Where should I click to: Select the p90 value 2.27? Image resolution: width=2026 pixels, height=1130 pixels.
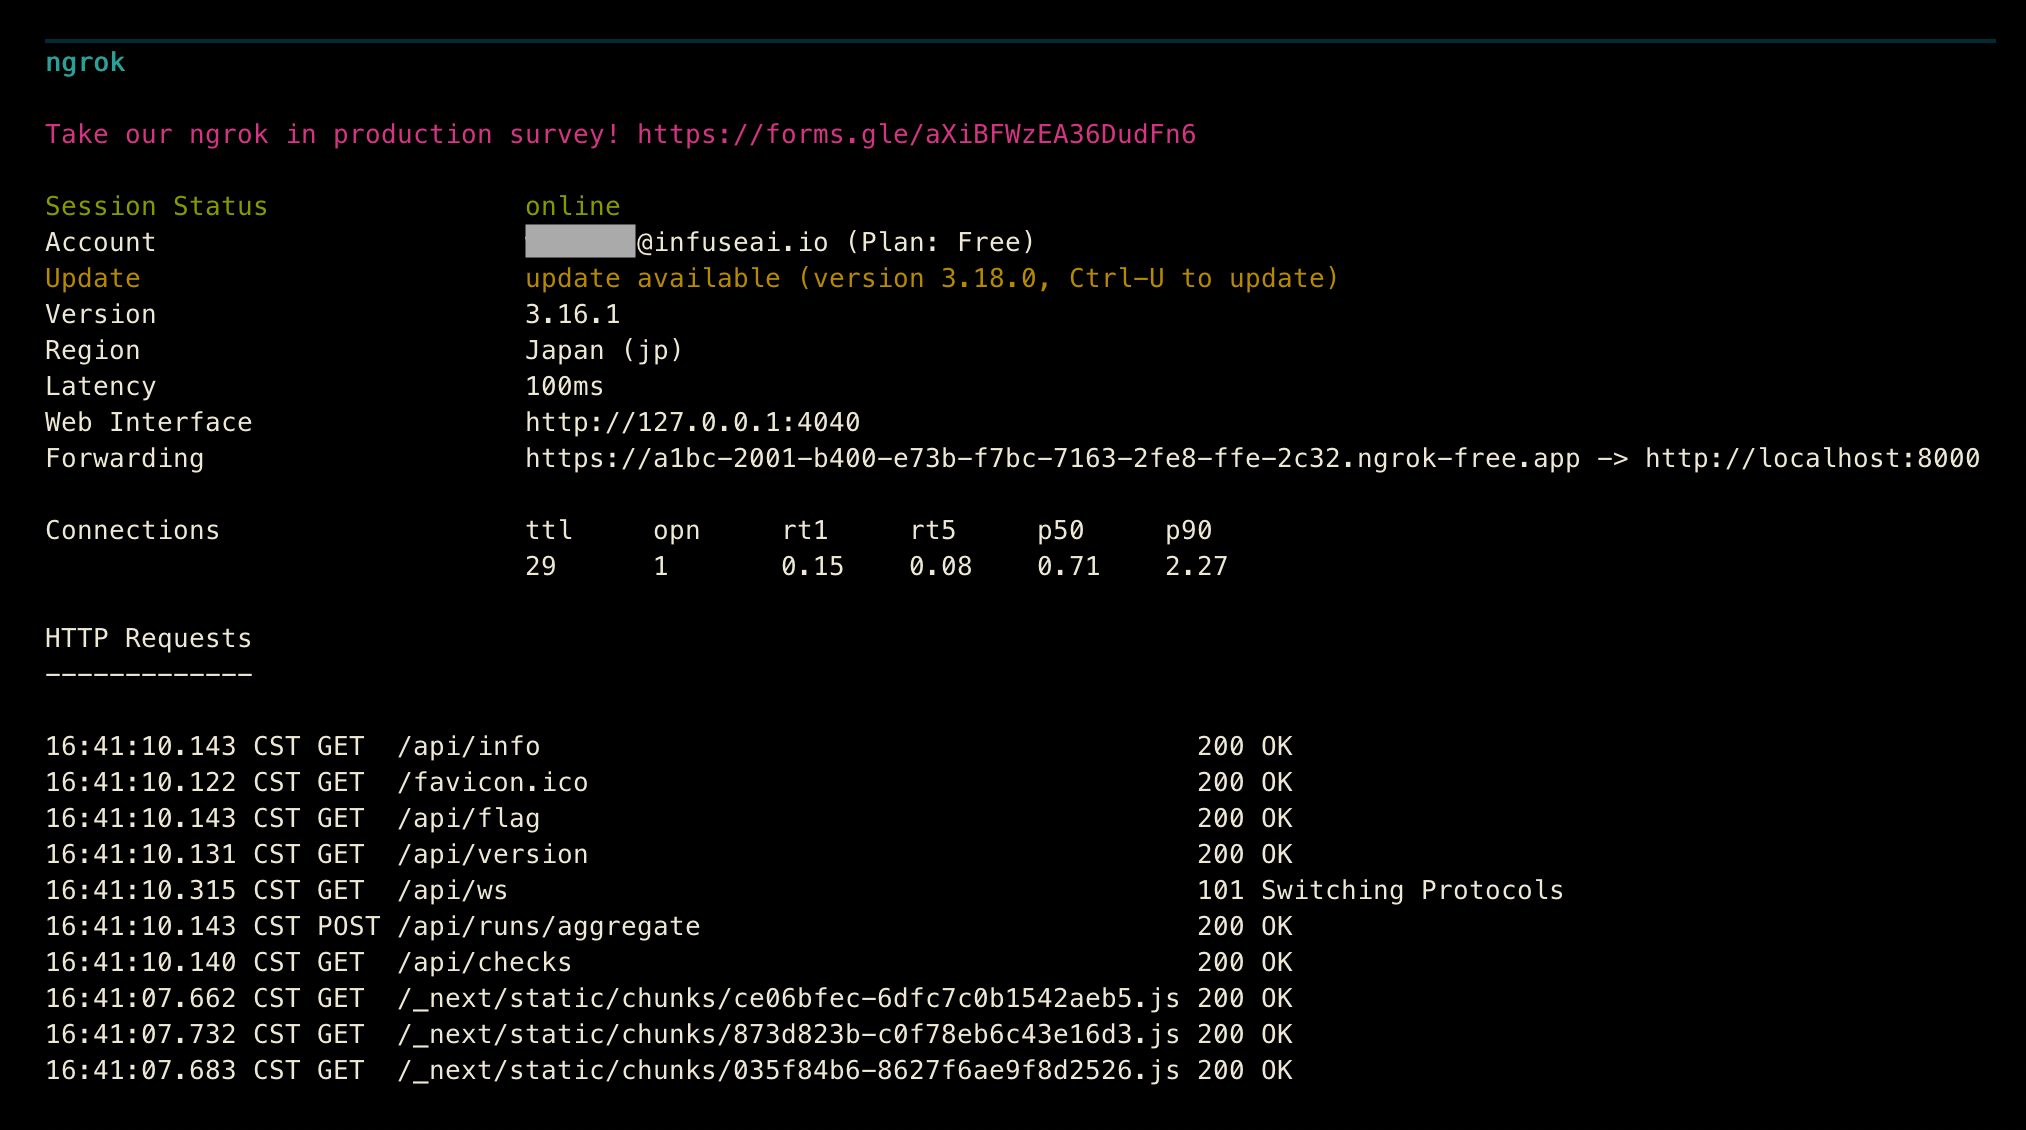coord(1197,566)
